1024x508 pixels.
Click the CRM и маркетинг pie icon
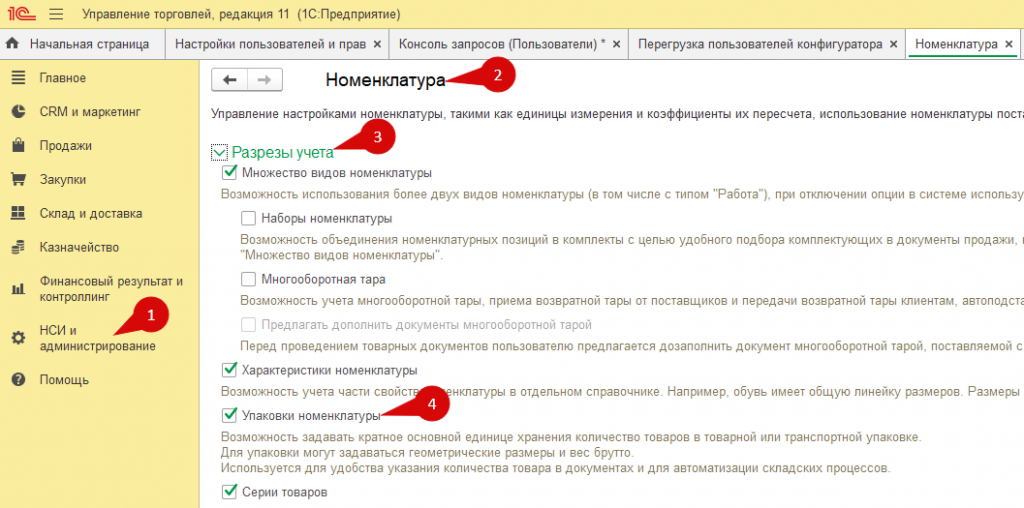tap(18, 112)
